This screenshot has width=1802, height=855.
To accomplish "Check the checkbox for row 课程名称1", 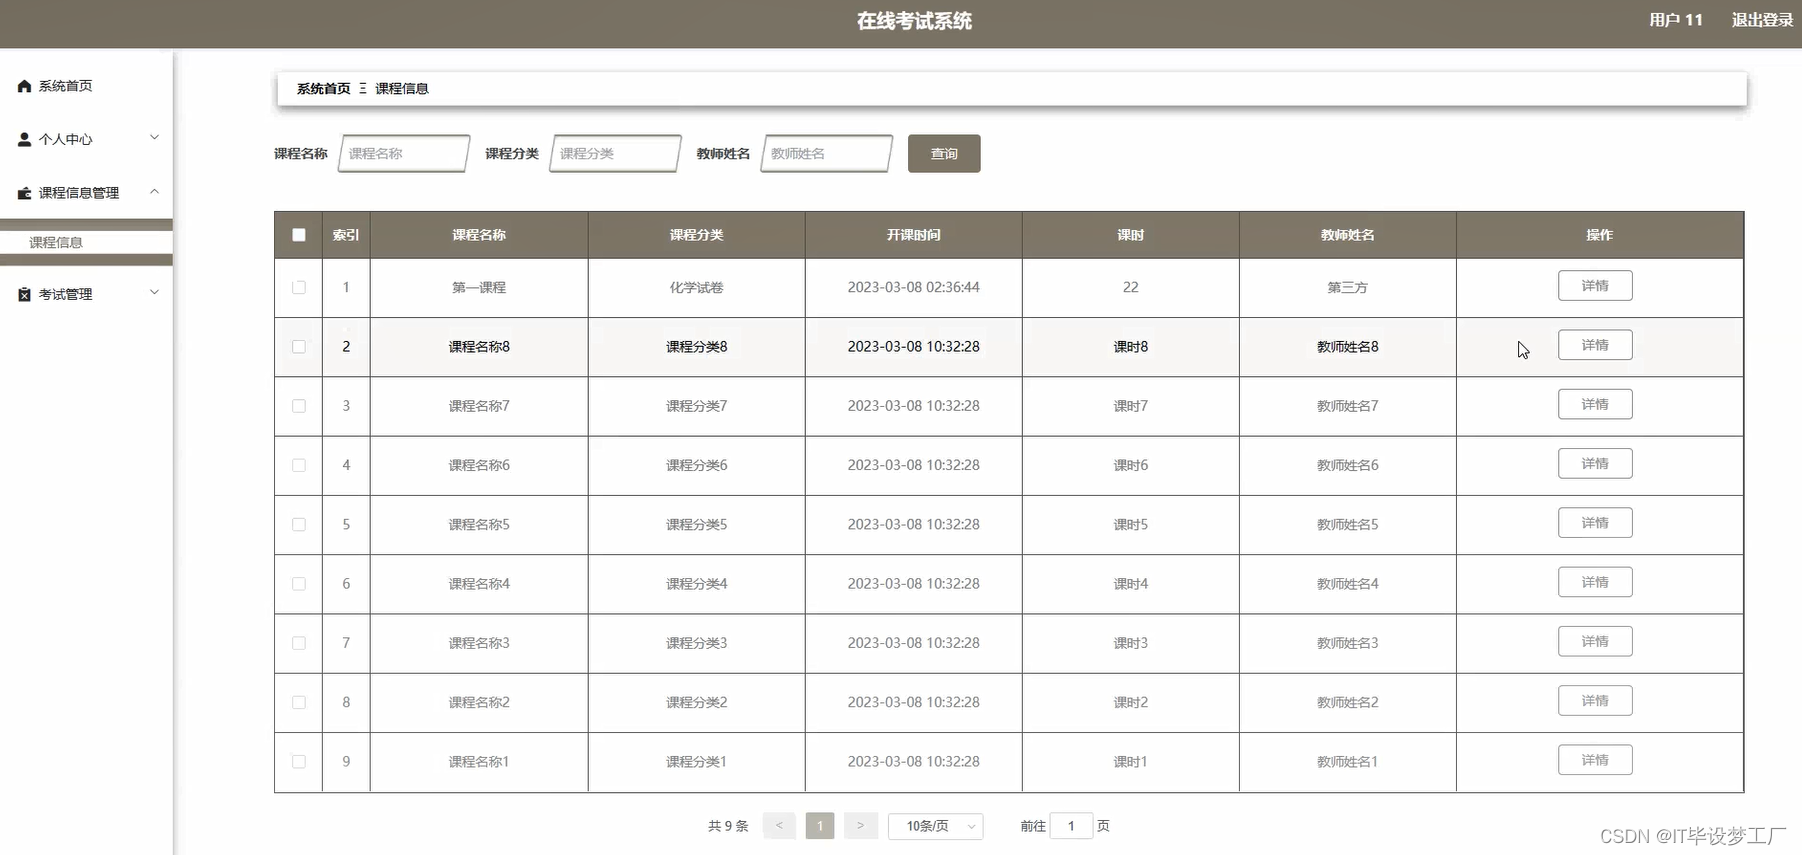I will coord(299,762).
